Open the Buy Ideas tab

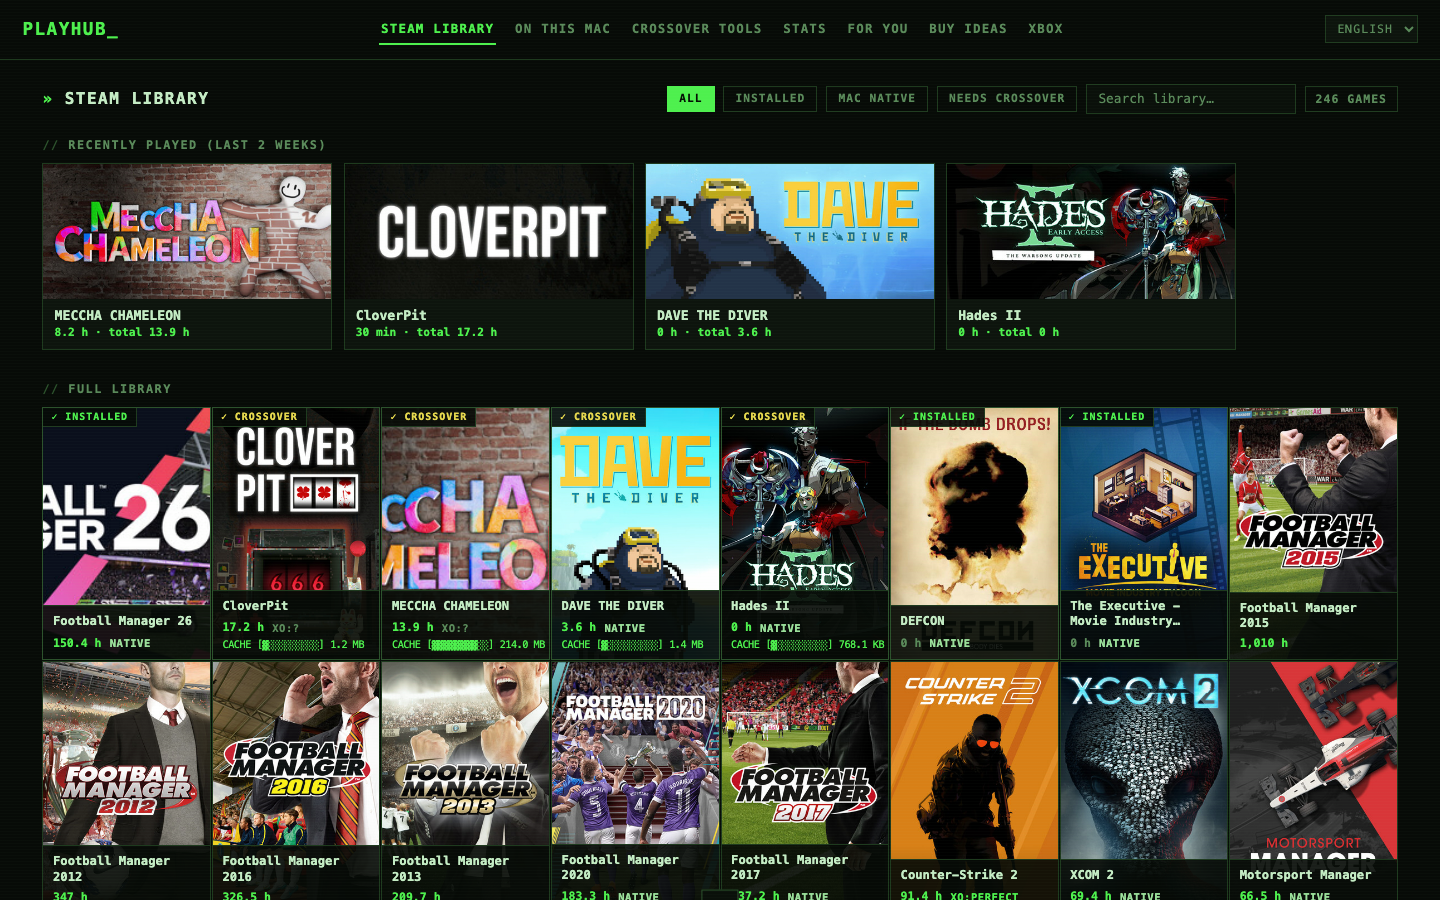(x=967, y=29)
